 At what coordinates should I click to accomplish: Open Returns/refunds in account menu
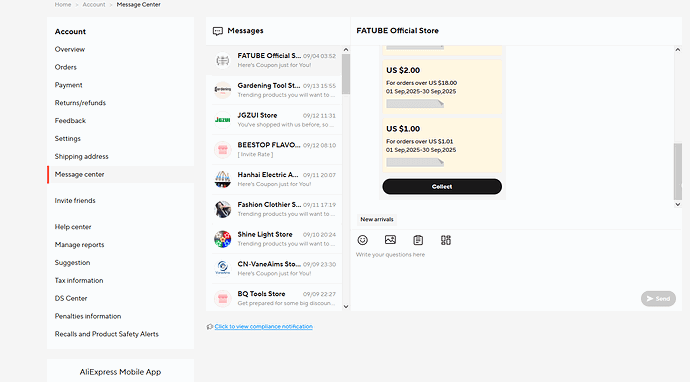[x=80, y=103]
